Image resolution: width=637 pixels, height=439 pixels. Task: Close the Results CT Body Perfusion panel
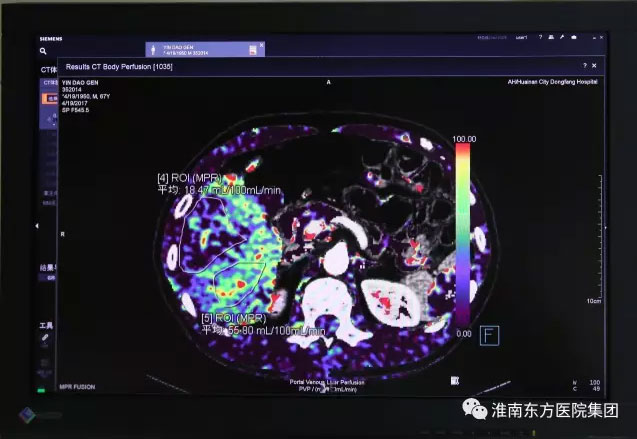[x=594, y=64]
